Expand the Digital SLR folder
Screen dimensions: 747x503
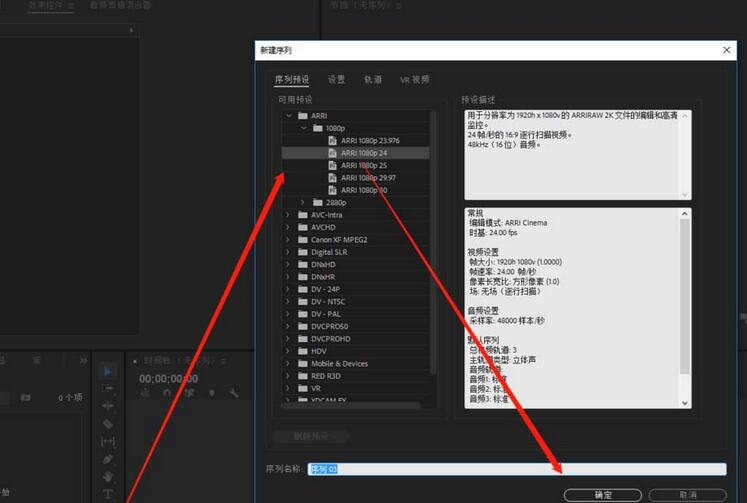[287, 252]
